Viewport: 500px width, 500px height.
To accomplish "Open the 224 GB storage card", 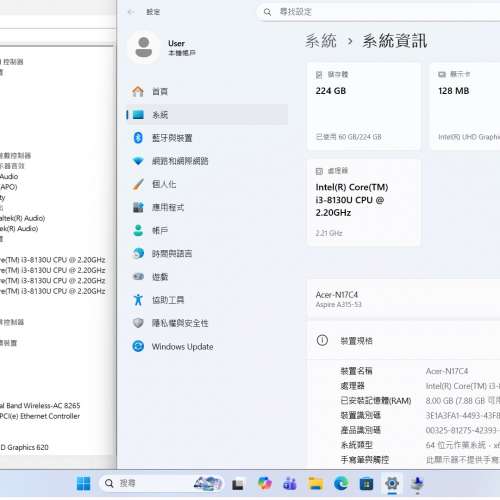I will (x=364, y=106).
